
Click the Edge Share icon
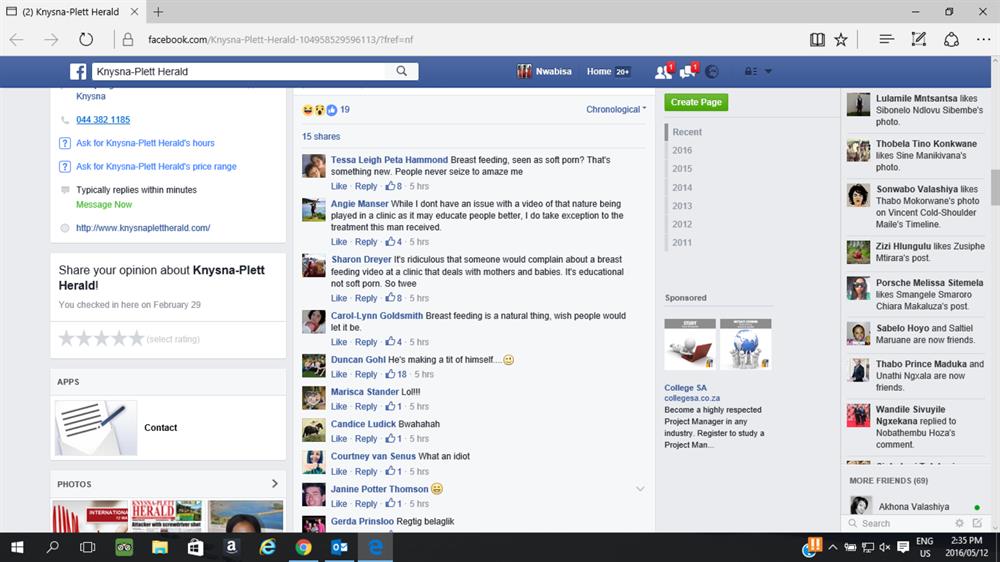click(x=951, y=40)
